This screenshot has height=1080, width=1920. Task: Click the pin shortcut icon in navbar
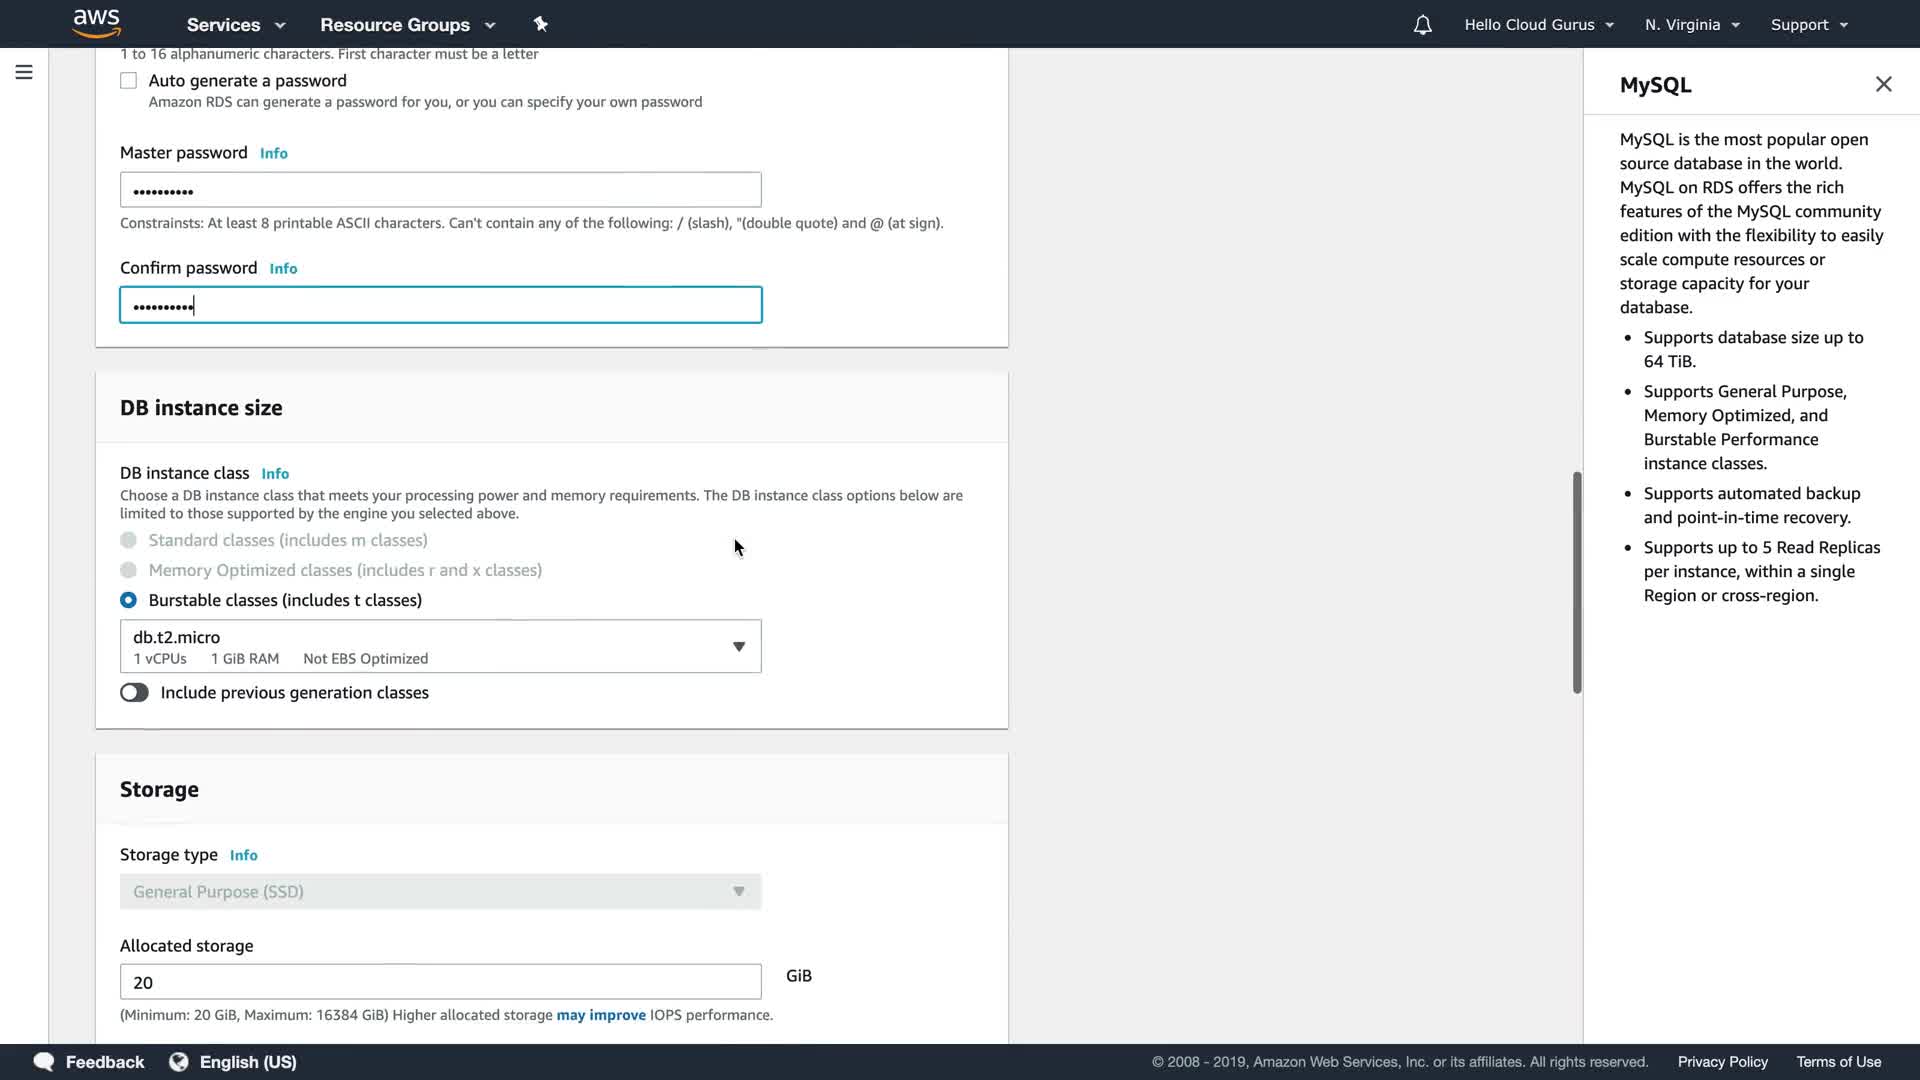540,24
